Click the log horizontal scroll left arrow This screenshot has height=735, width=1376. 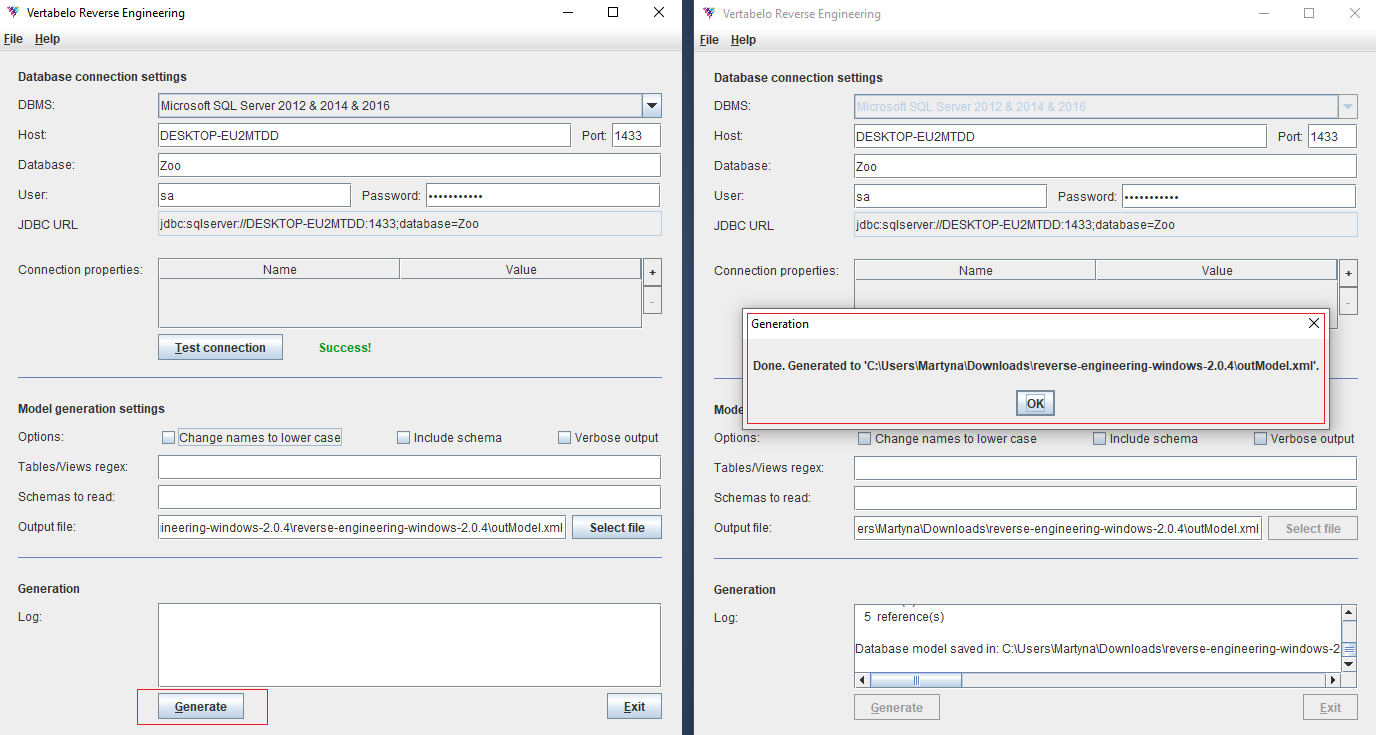(x=862, y=680)
